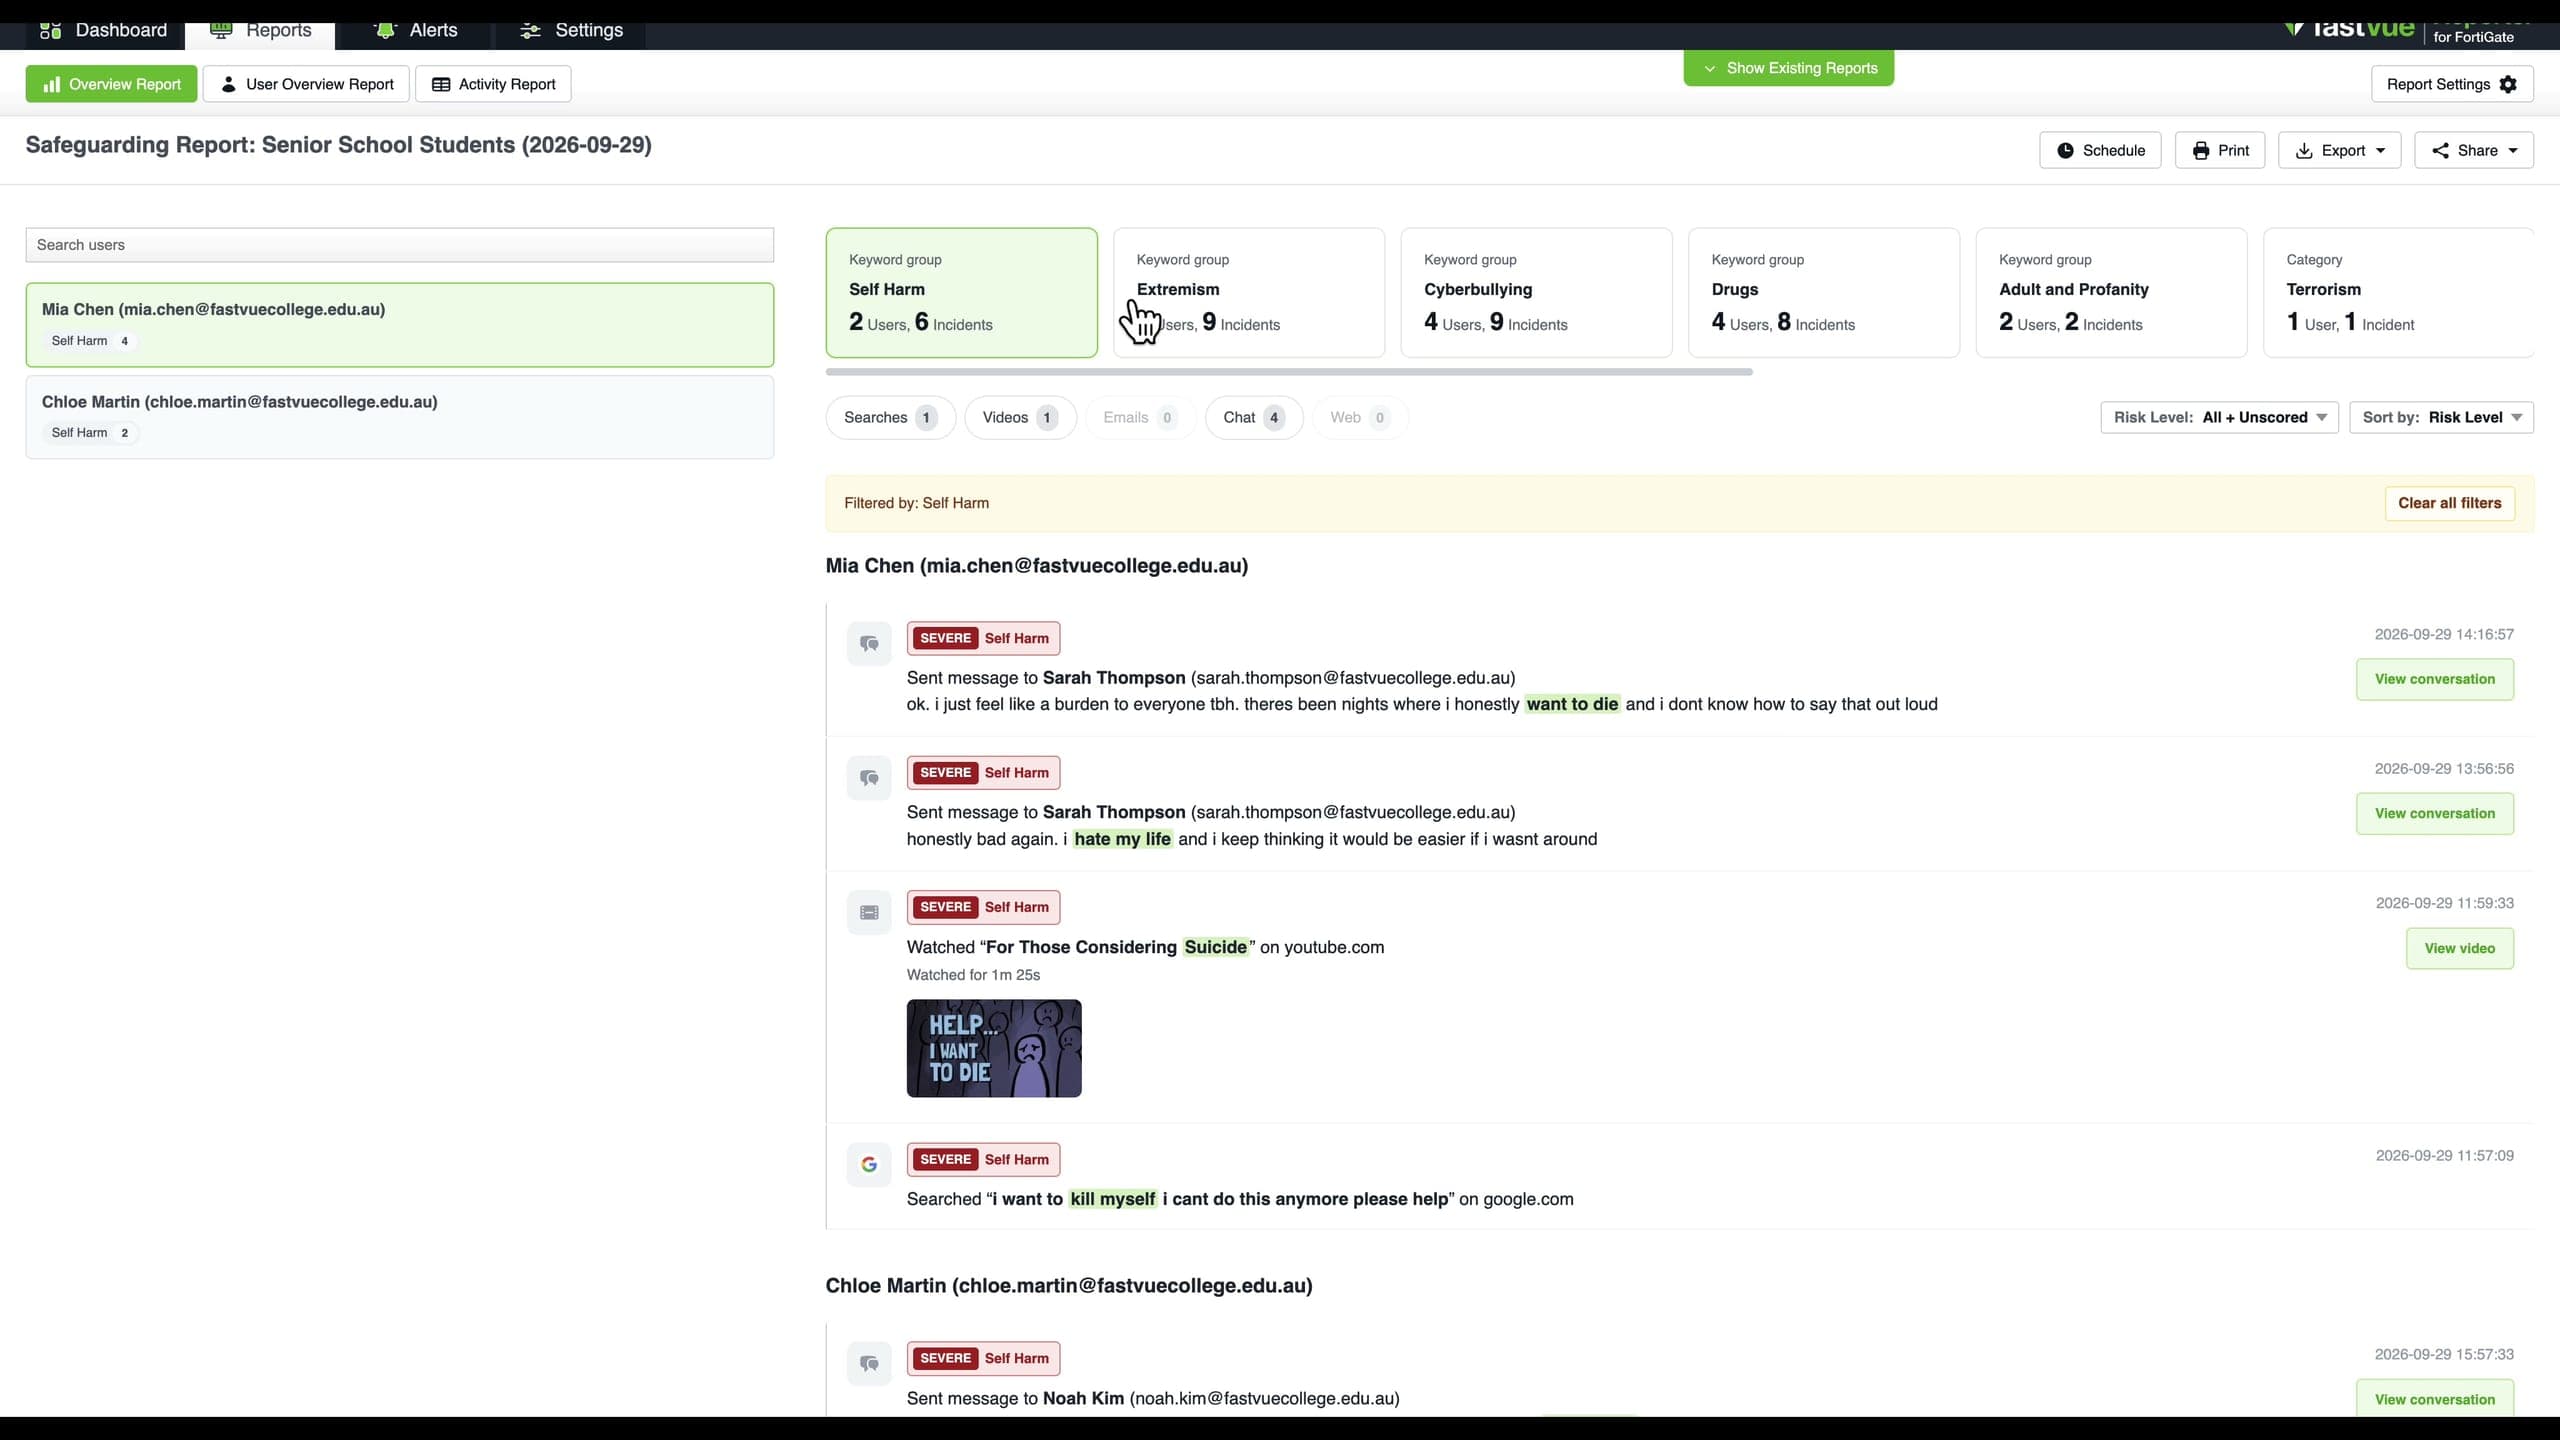Filter by Videos pill
The width and height of the screenshot is (2560, 1440).
[1020, 418]
